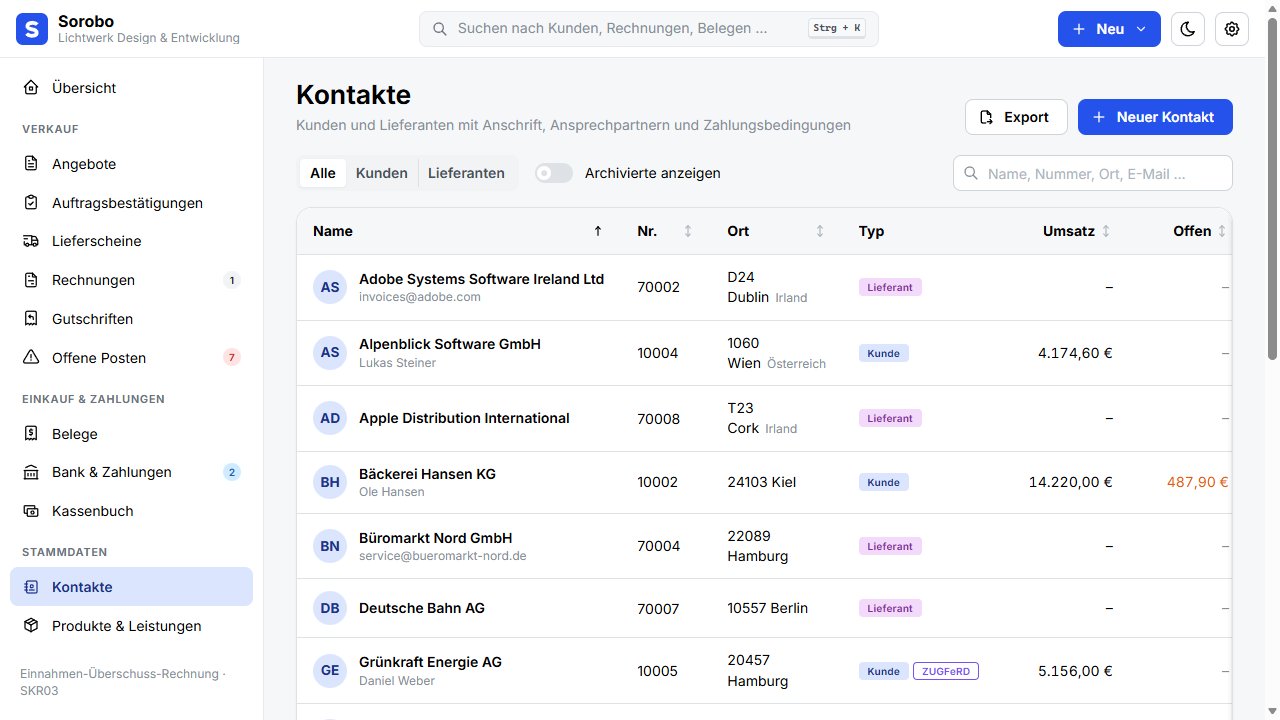The width and height of the screenshot is (1280, 720).
Task: Open Bäckerei Hansen KG contact
Action: click(427, 474)
